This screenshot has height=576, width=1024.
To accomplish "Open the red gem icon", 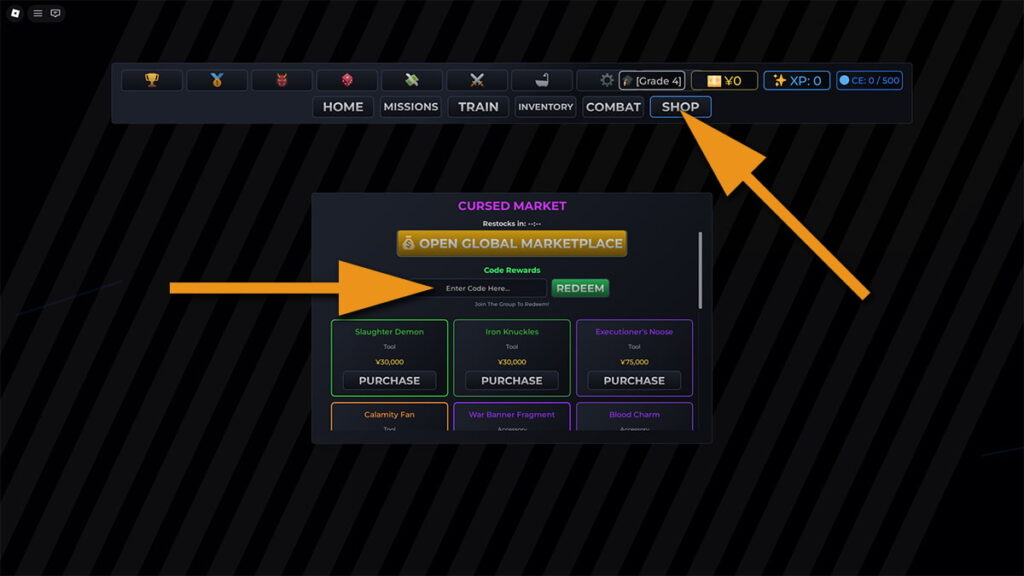I will coord(346,79).
